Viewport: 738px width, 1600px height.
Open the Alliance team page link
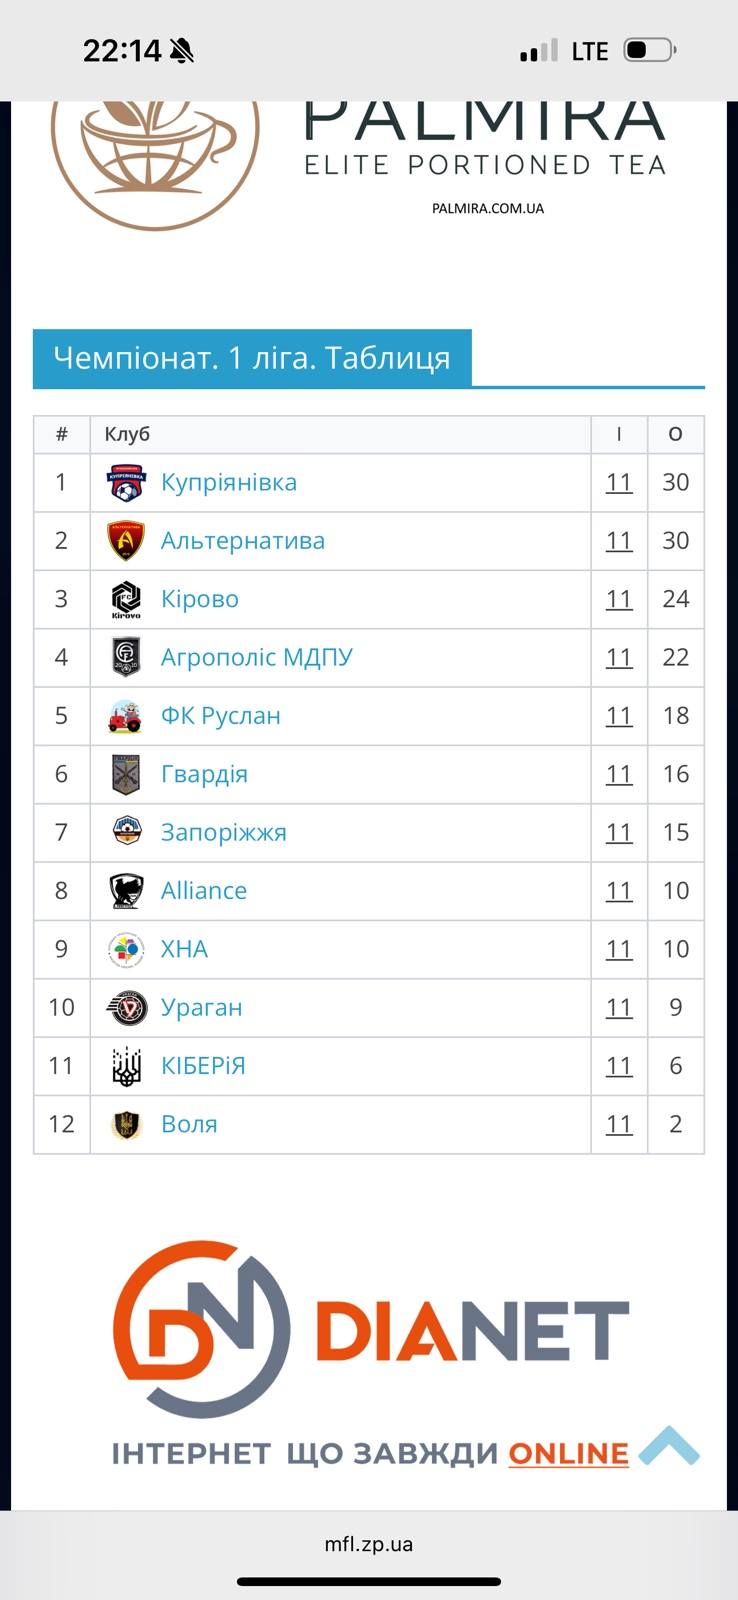click(204, 891)
